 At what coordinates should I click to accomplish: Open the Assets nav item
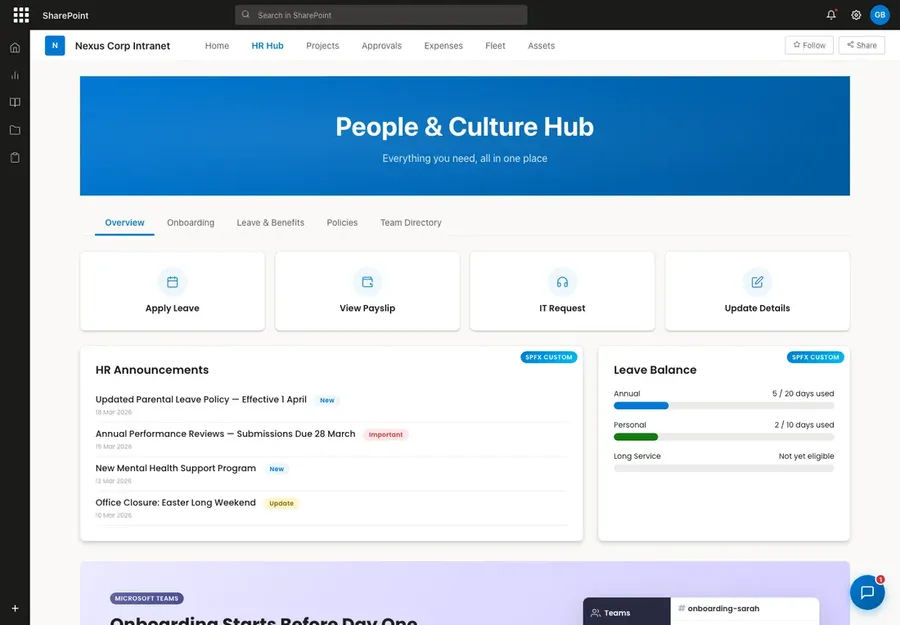coord(541,45)
